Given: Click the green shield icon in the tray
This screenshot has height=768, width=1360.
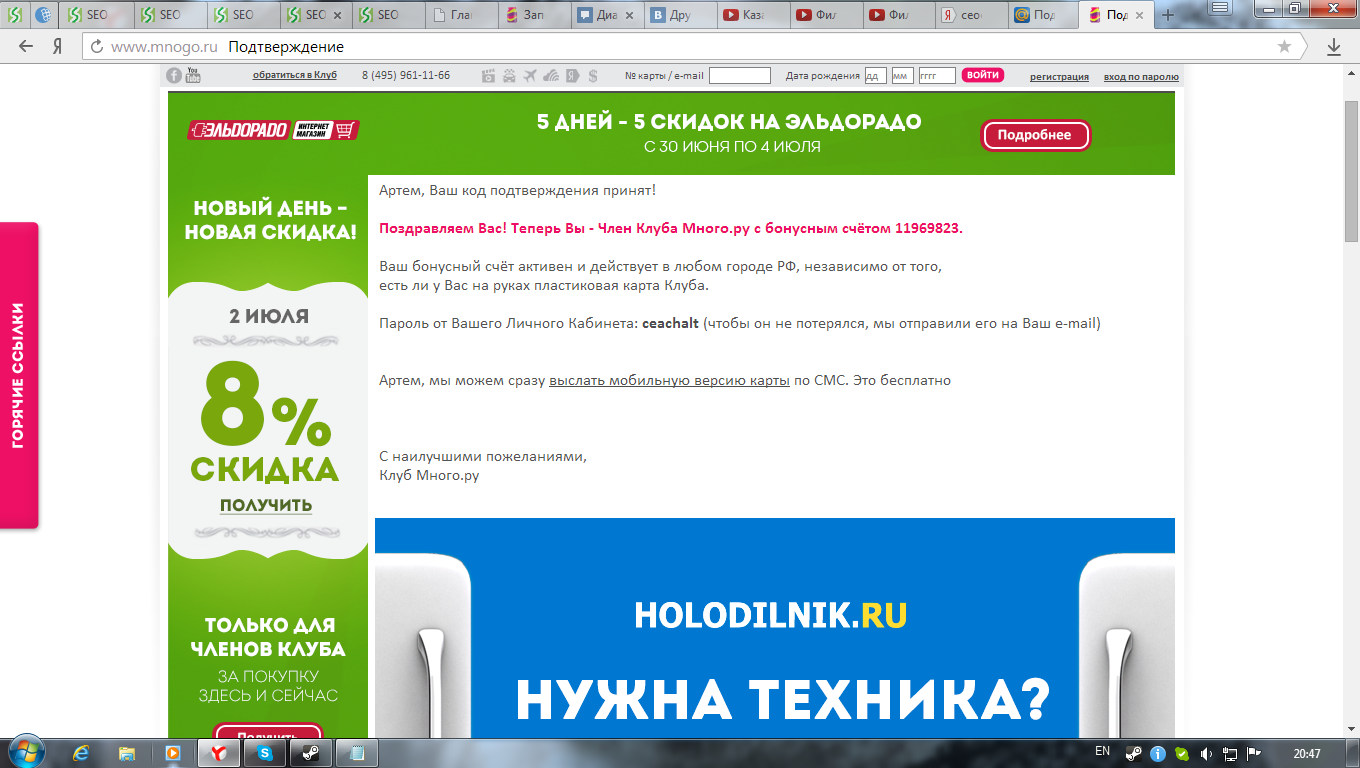Looking at the screenshot, I should [1182, 753].
